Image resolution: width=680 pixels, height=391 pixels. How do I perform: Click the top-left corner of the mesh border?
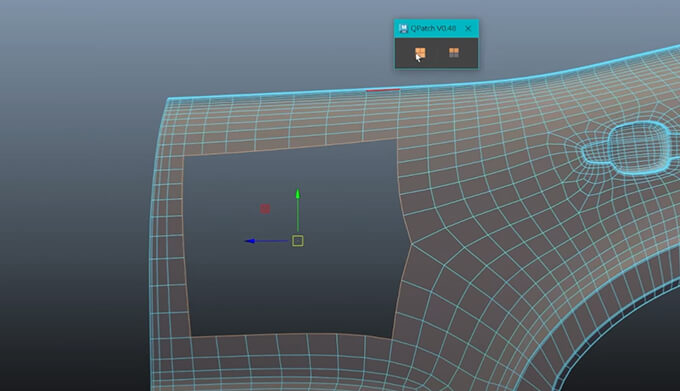(168, 99)
